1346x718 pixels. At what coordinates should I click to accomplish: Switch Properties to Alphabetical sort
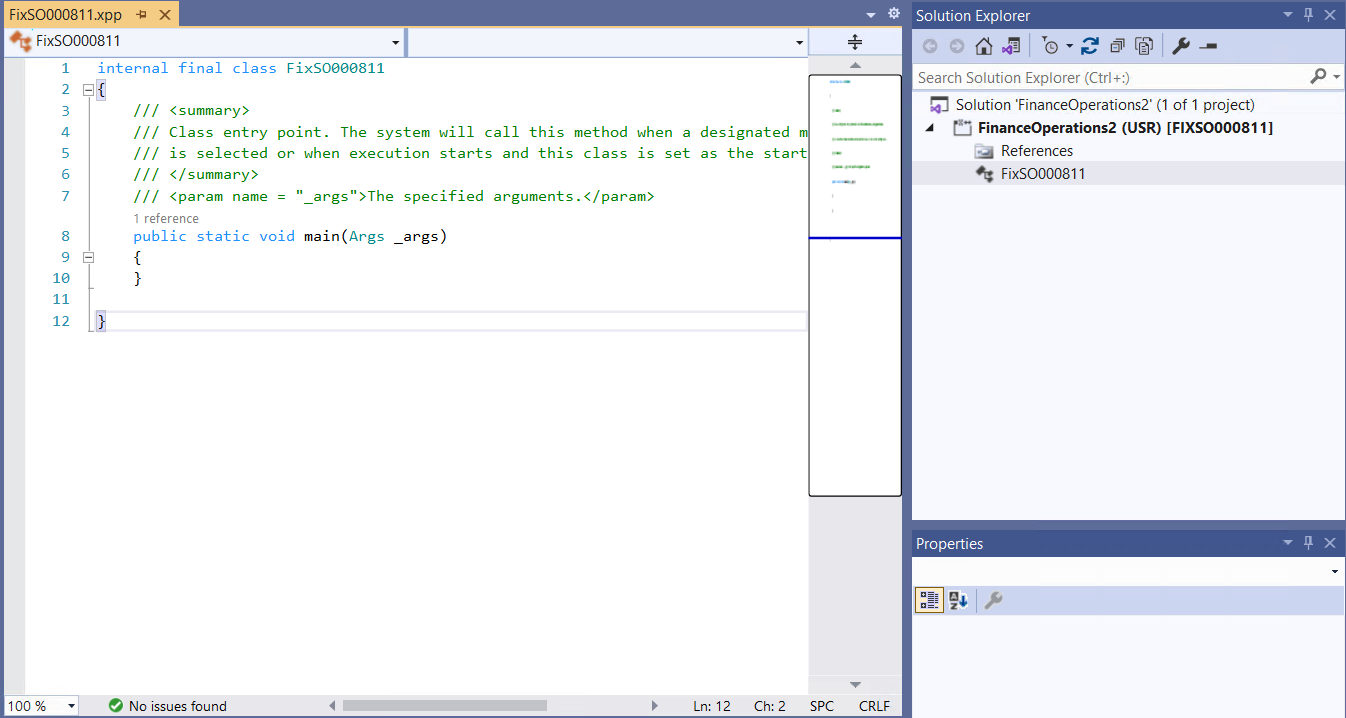click(x=958, y=600)
